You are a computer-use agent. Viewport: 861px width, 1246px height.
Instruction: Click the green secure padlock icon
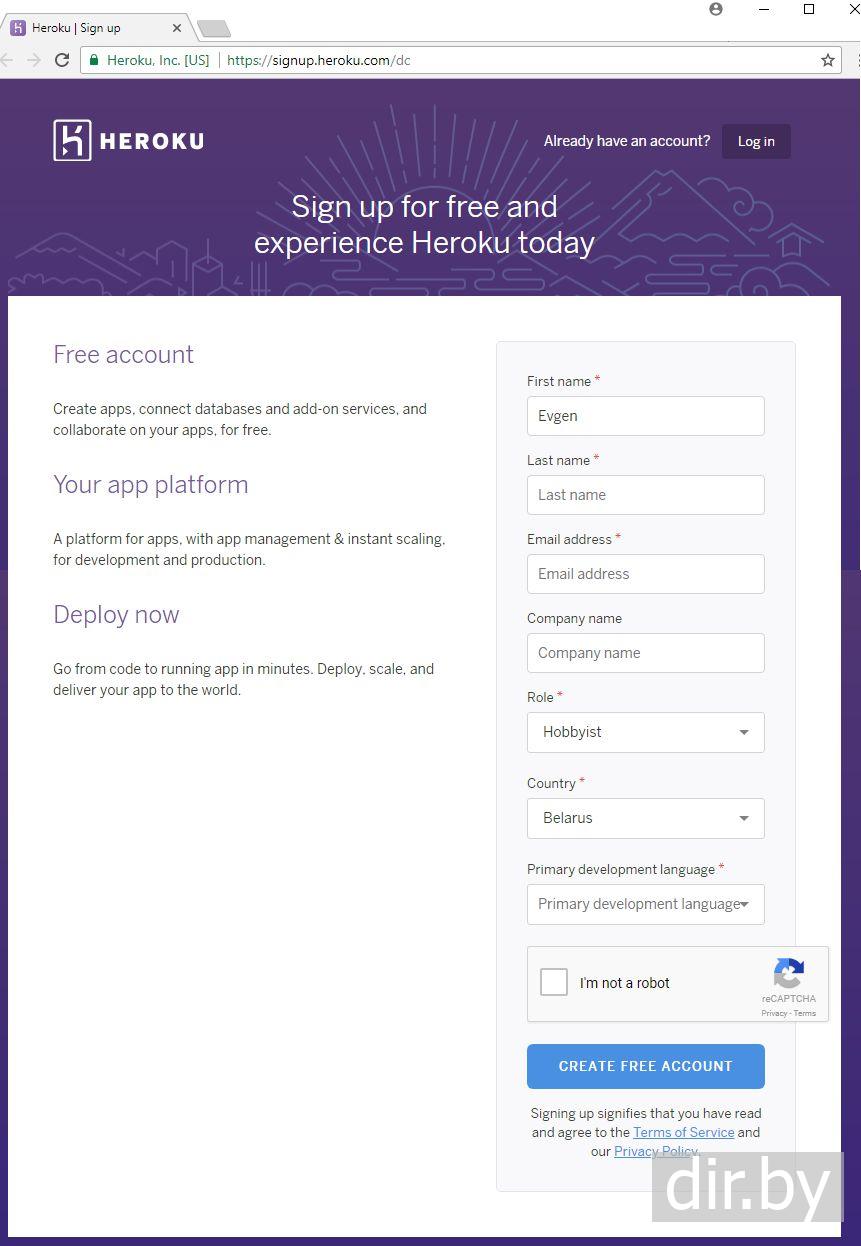(x=94, y=60)
